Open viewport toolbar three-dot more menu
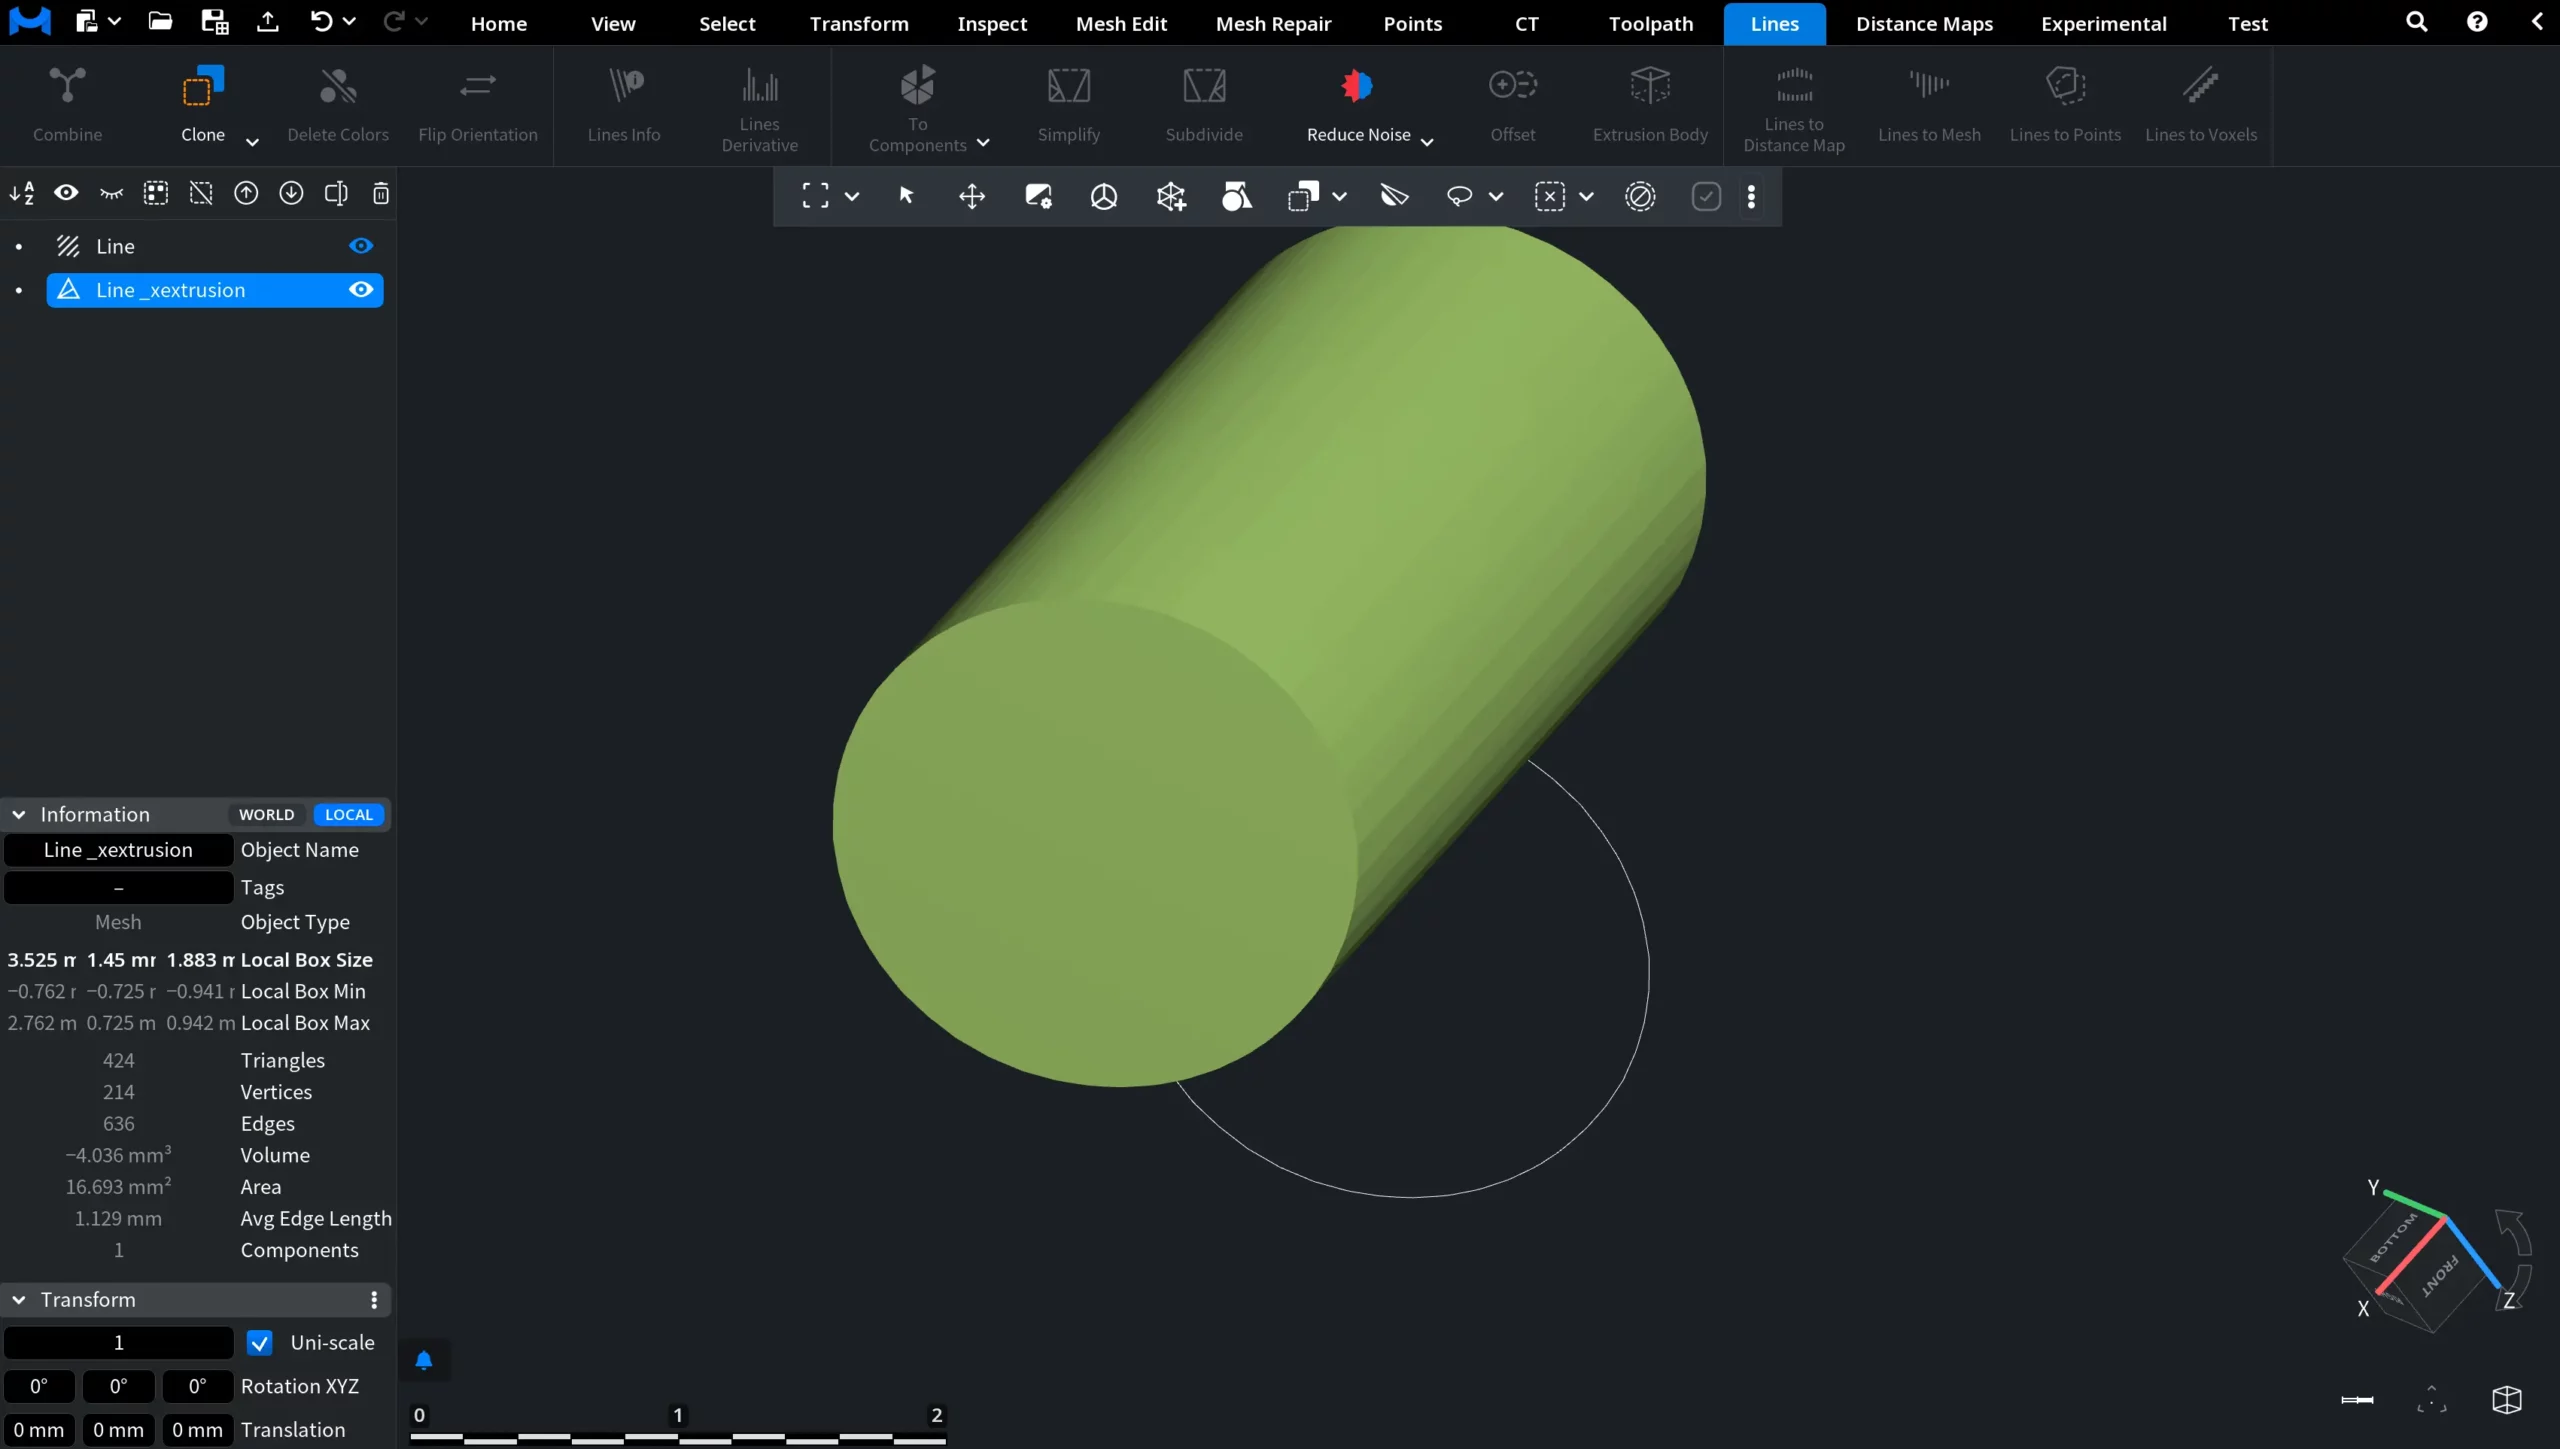 1751,197
